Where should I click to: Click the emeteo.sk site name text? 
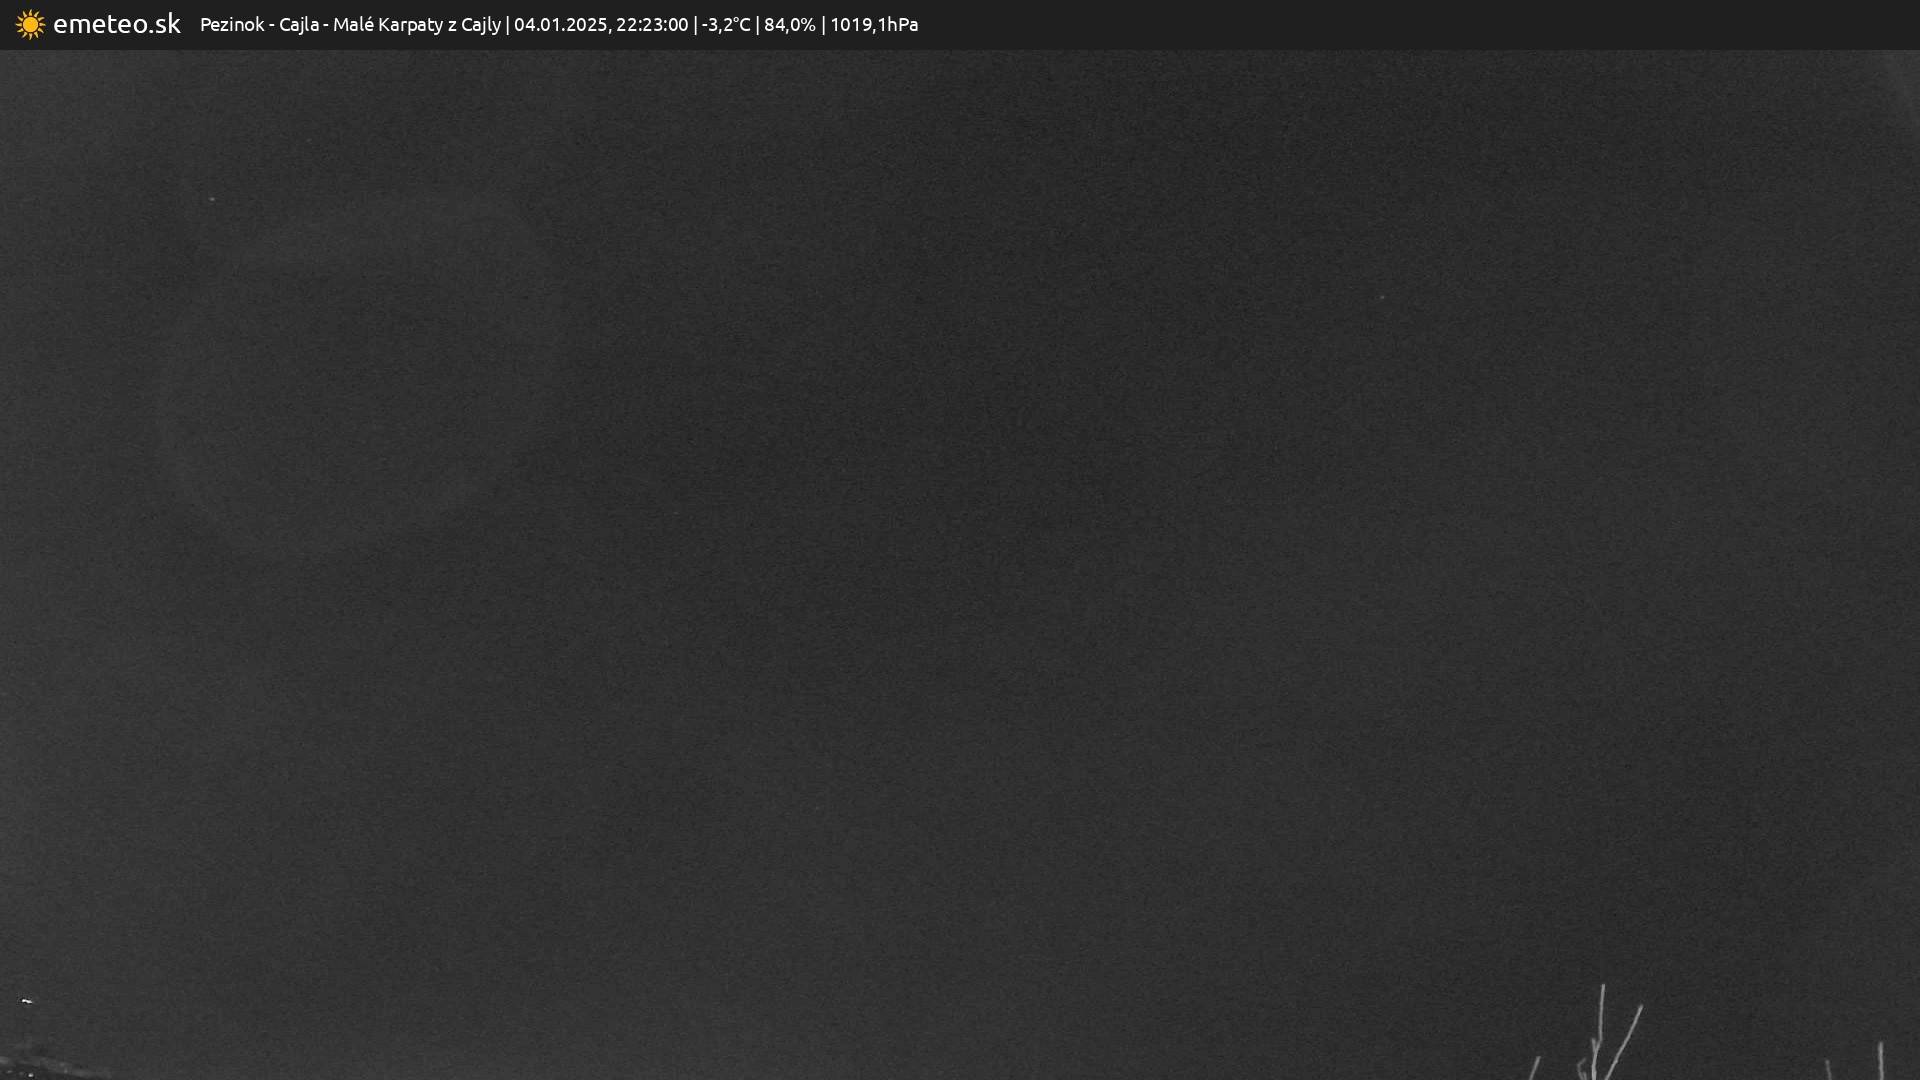coord(116,24)
